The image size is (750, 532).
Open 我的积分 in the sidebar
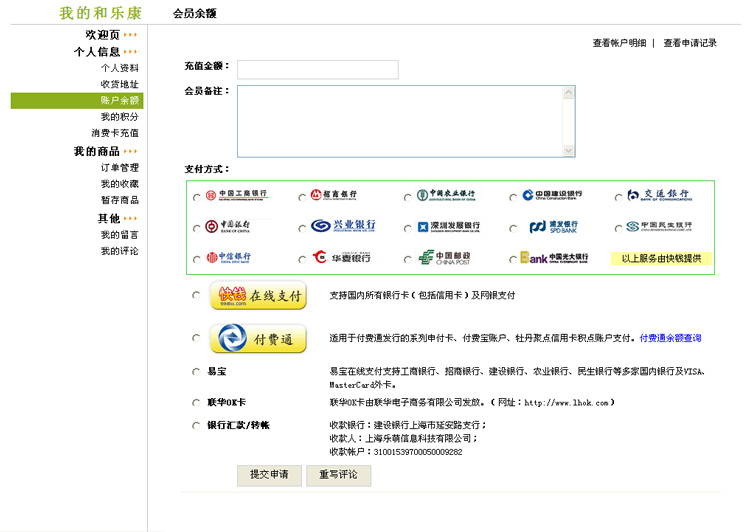coord(120,117)
